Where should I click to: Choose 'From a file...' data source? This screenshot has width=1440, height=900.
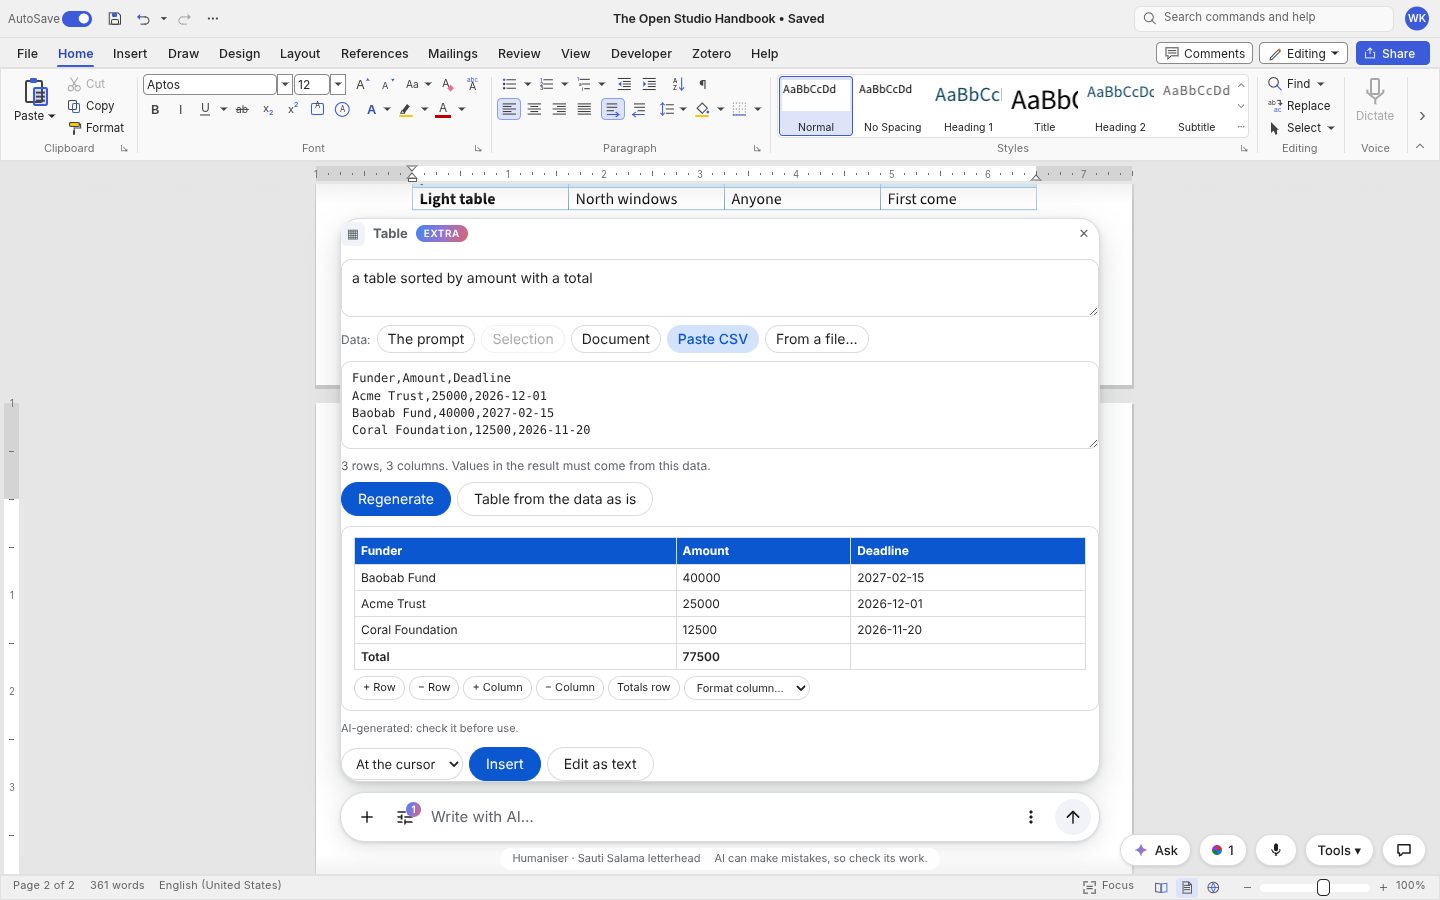pos(817,339)
